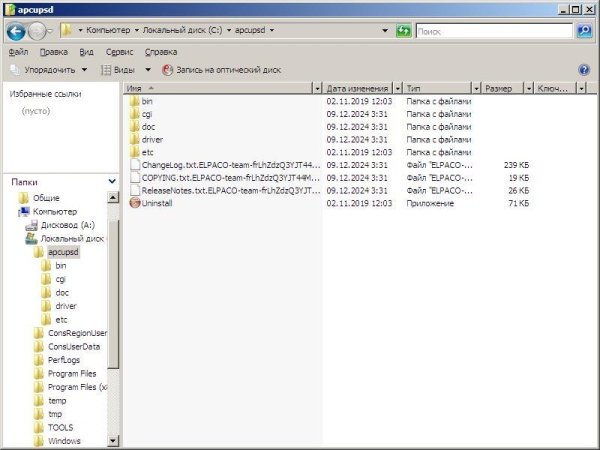This screenshot has height=450, width=600.
Task: Click the Общие folder icon in tree
Action: coord(23,198)
